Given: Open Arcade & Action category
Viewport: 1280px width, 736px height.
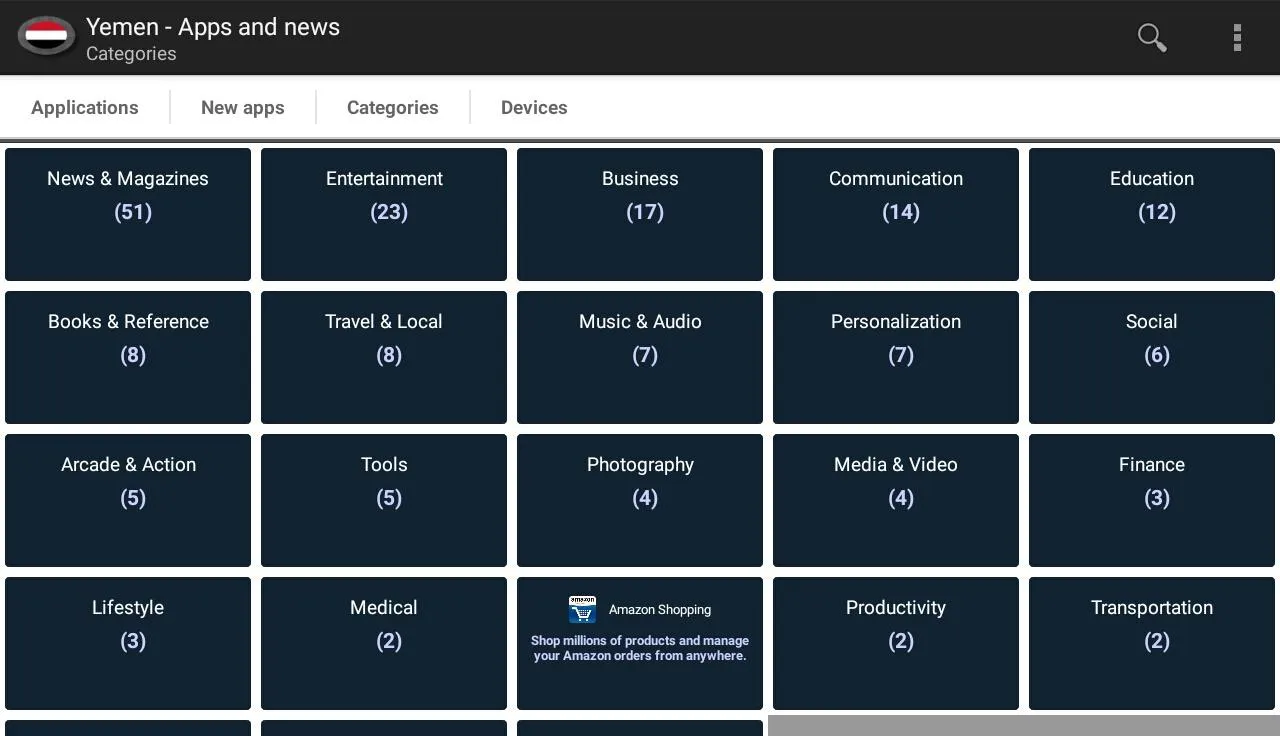Looking at the screenshot, I should pos(128,500).
